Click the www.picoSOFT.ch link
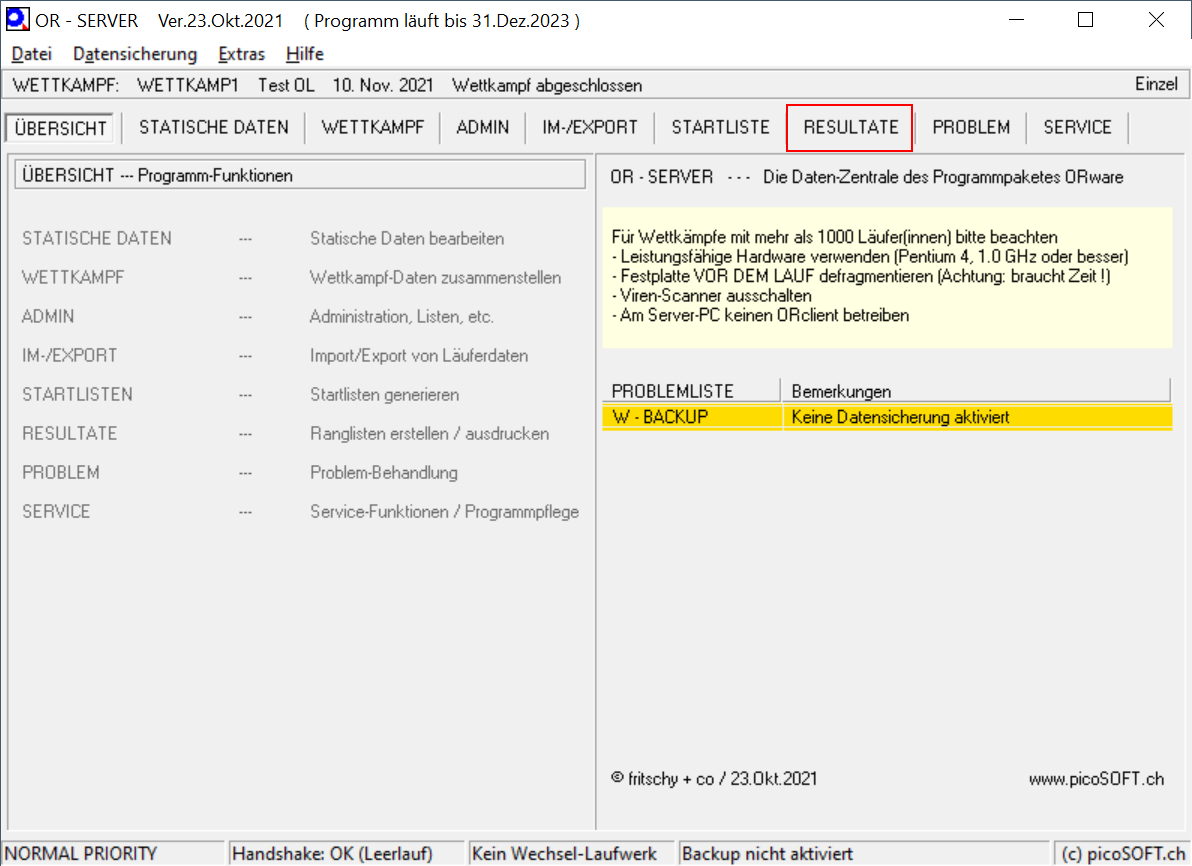The width and height of the screenshot is (1192, 866). point(1096,779)
